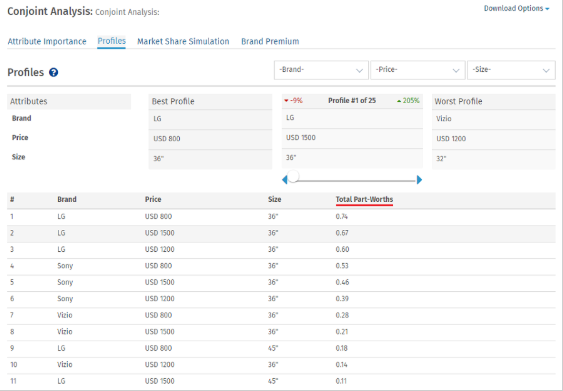Select 'Vizio' in Worst Profile
The width and height of the screenshot is (563, 391).
click(x=444, y=119)
